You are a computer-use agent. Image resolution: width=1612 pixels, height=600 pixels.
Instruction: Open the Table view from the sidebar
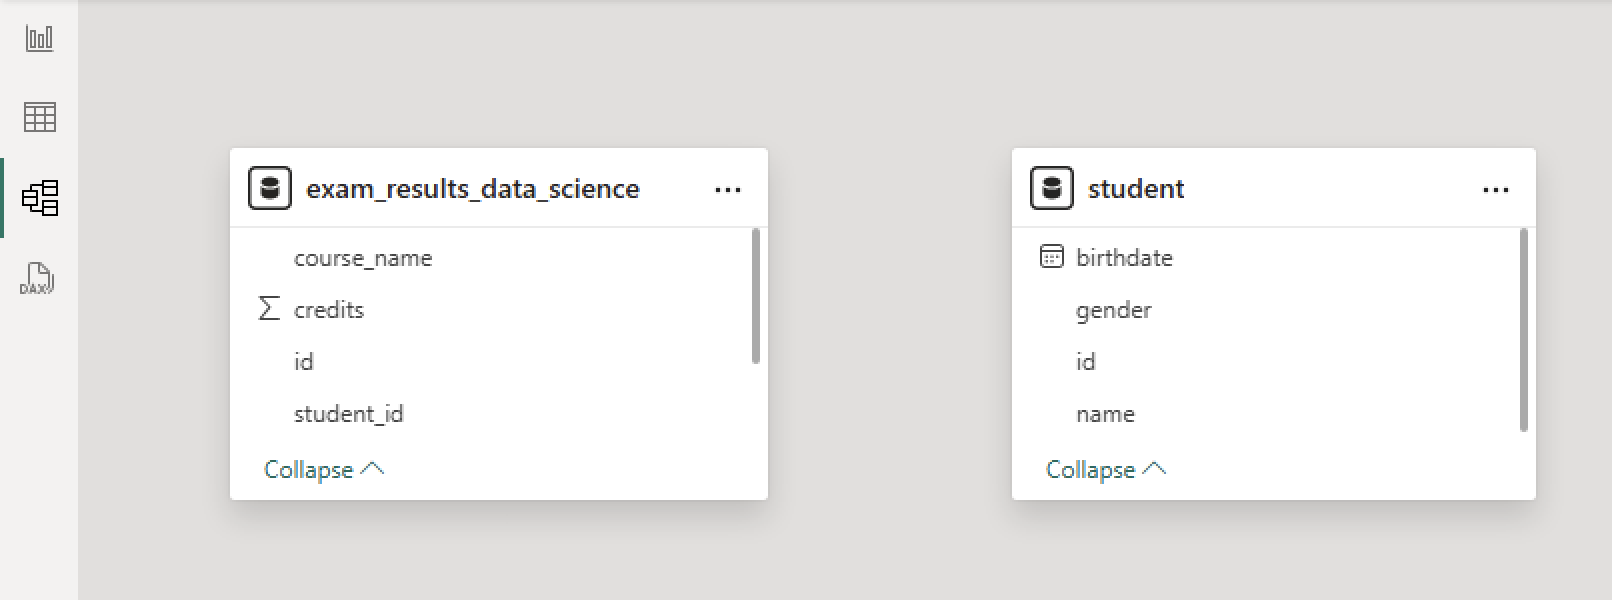tap(38, 117)
